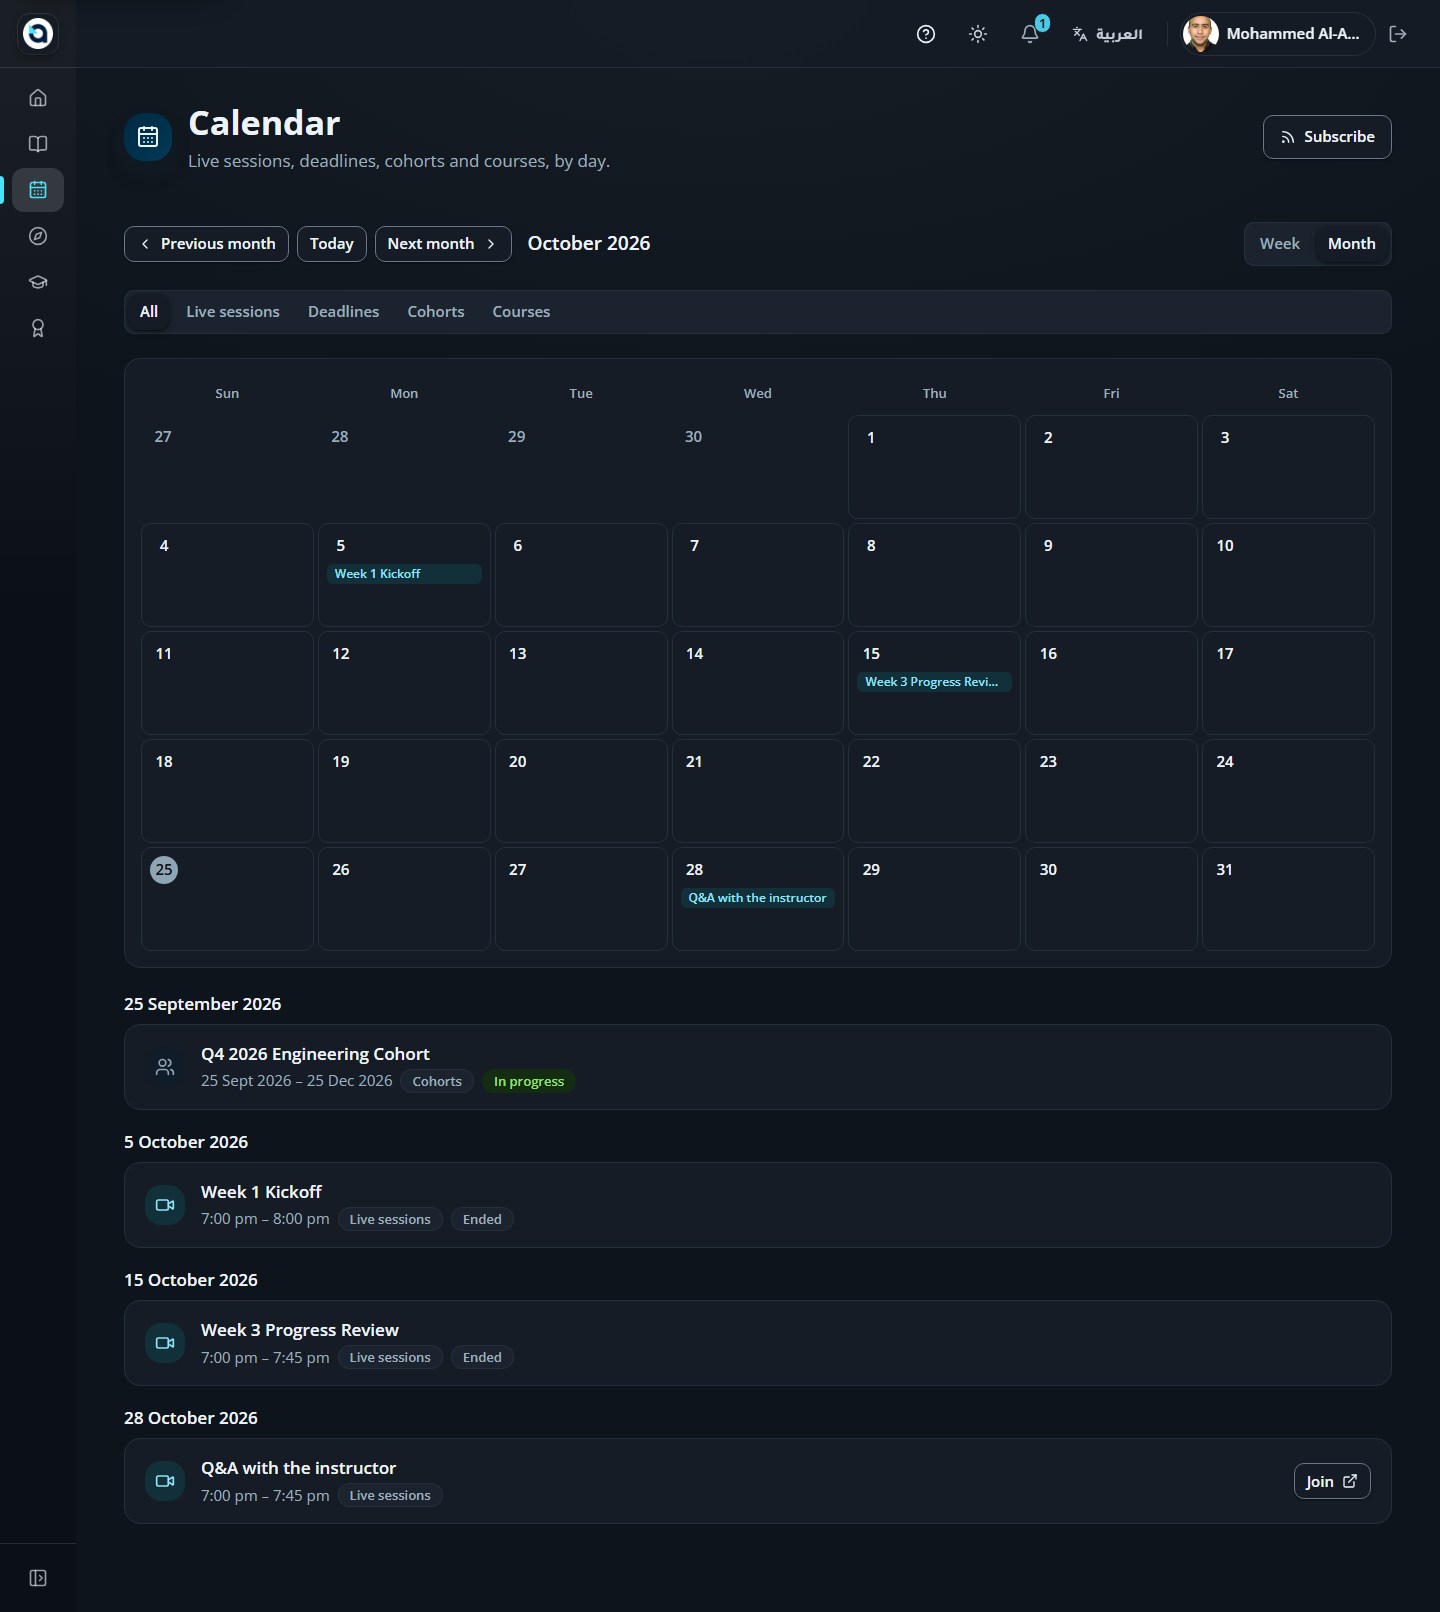
Task: Select the Courses filter tab
Action: coord(521,312)
